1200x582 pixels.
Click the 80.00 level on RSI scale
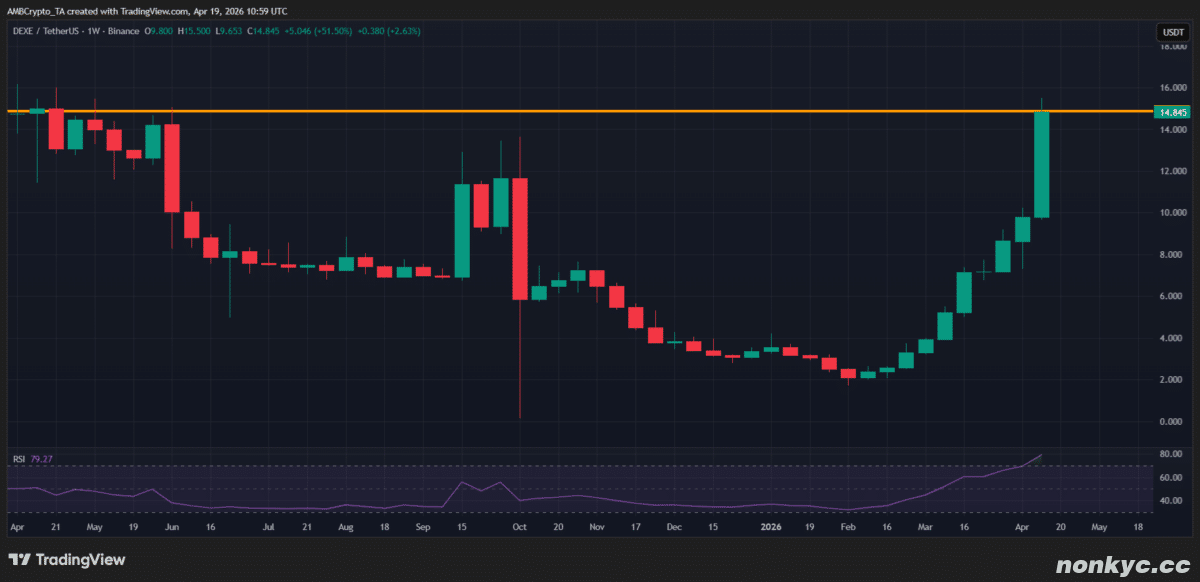coord(1171,455)
